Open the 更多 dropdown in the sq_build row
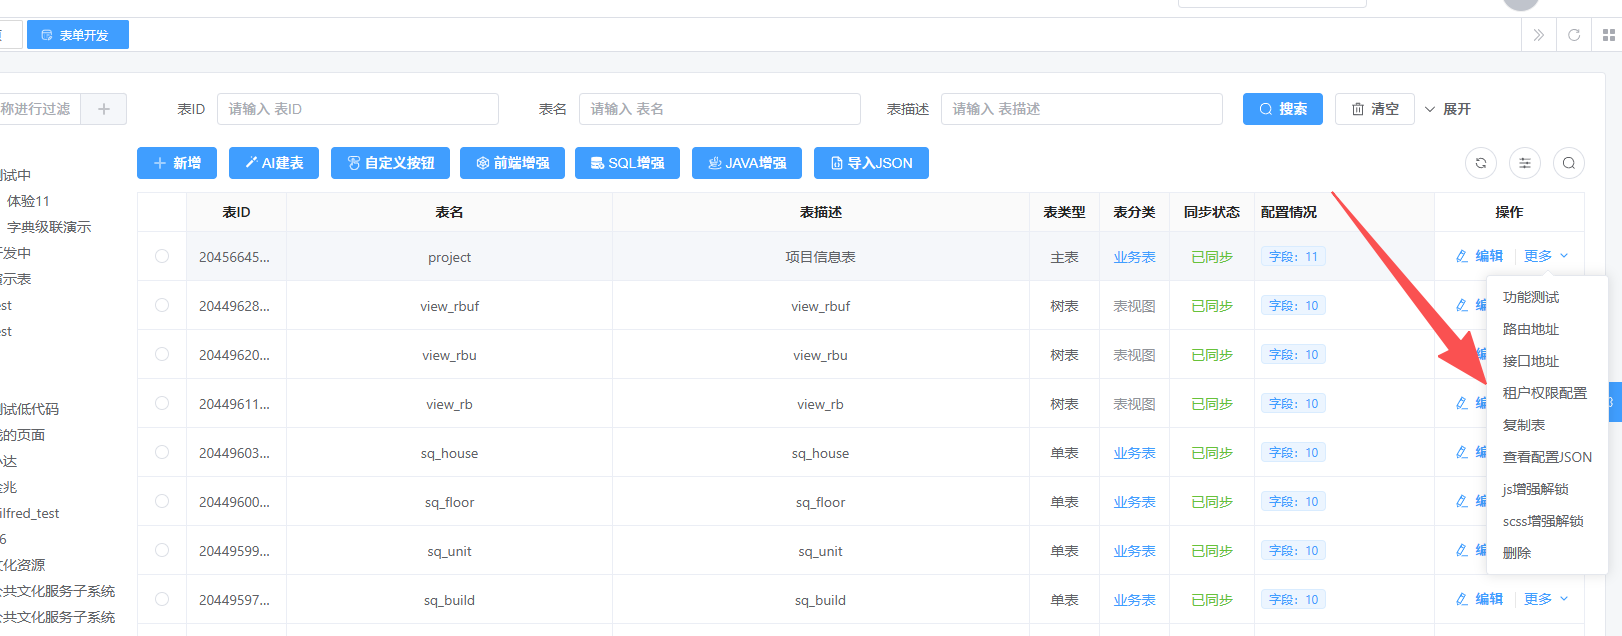 click(1545, 599)
